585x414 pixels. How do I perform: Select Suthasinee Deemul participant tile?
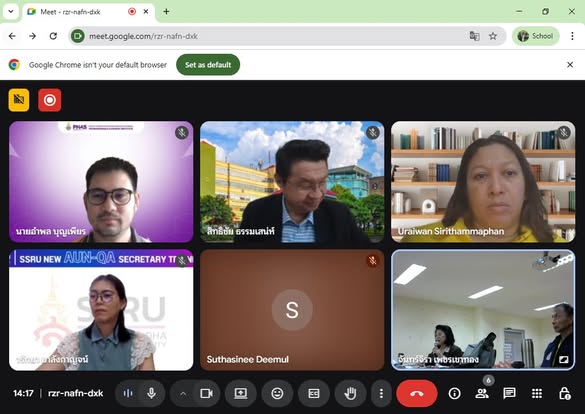point(292,310)
